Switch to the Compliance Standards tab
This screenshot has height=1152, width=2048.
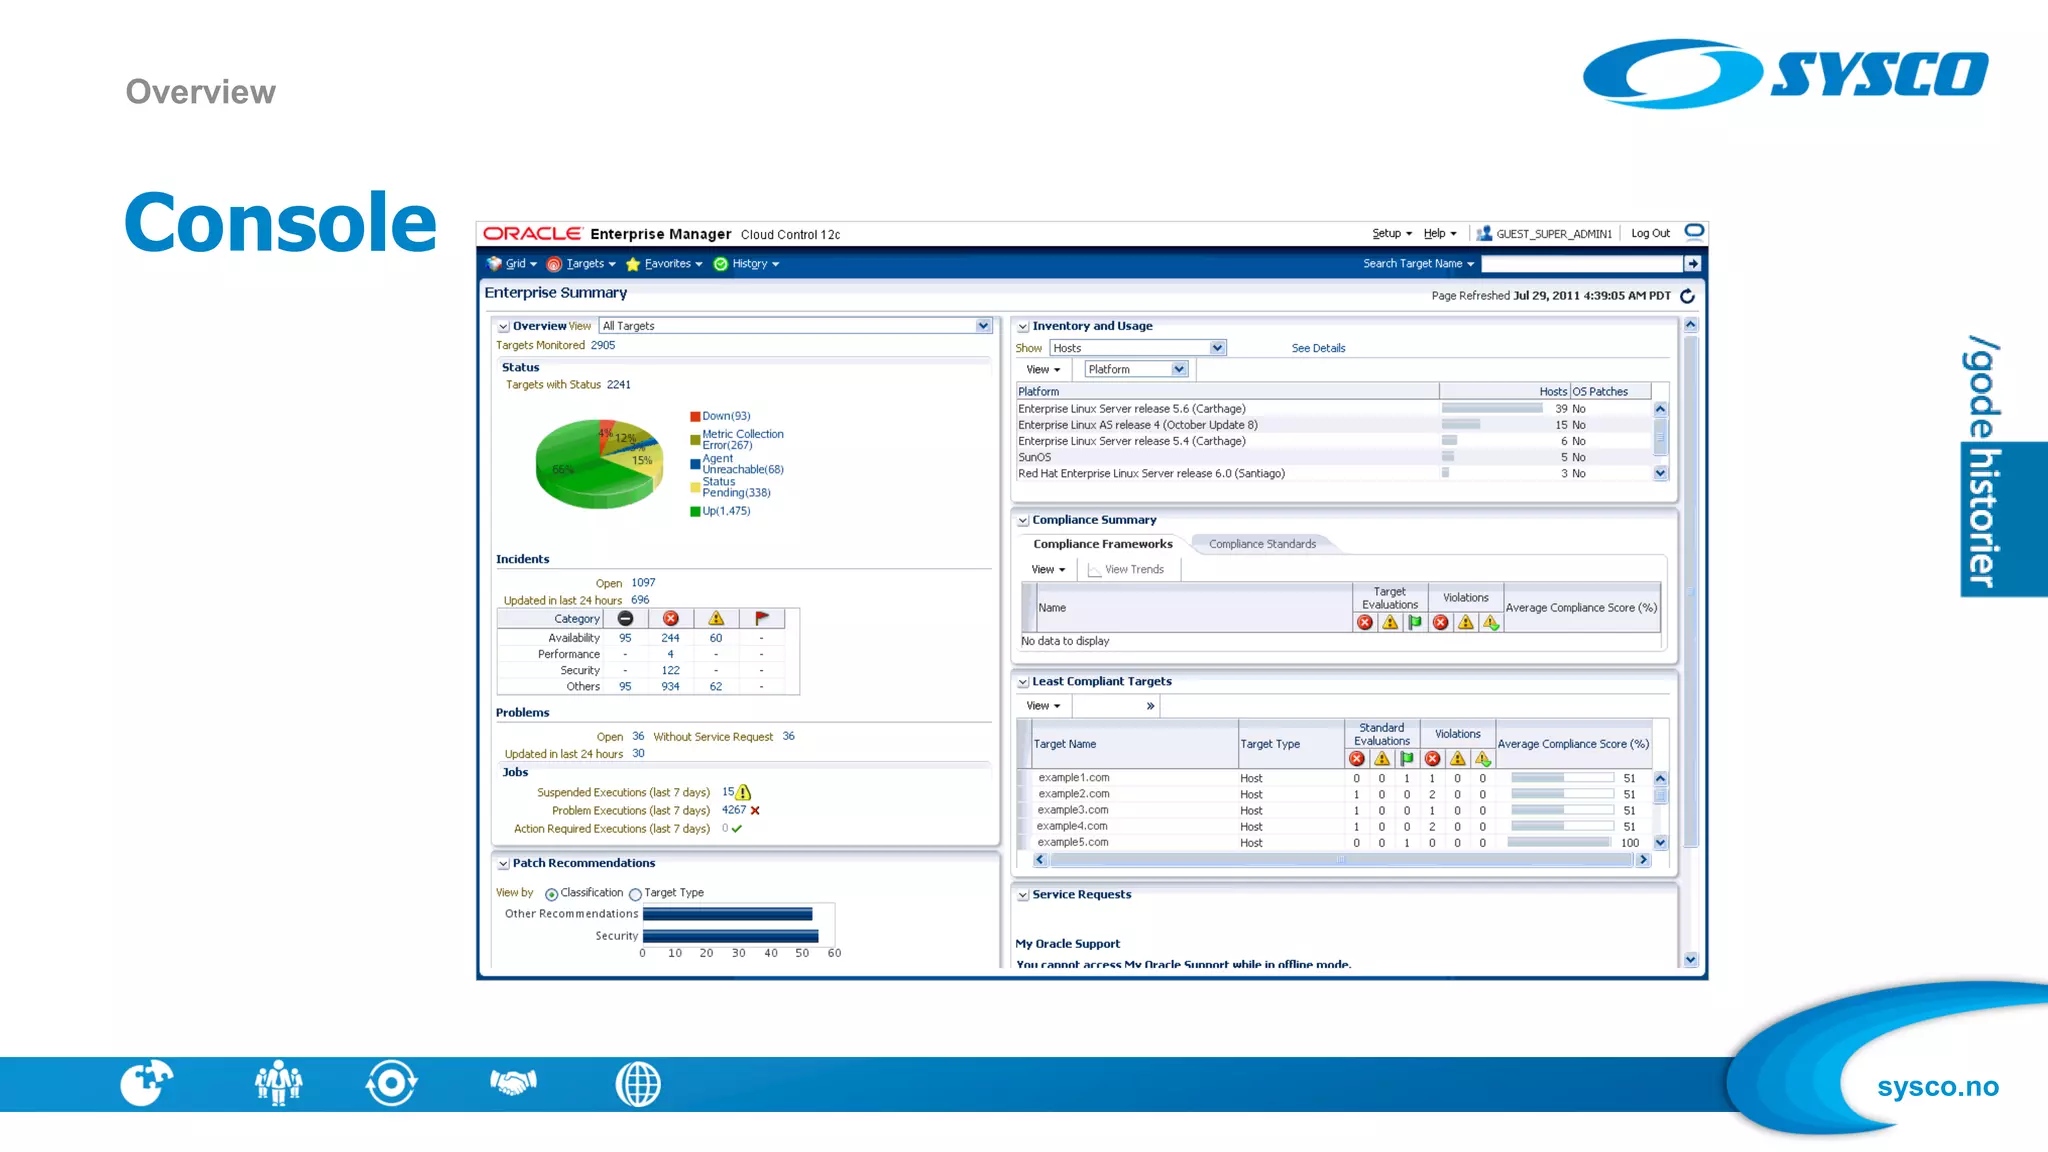[1262, 544]
